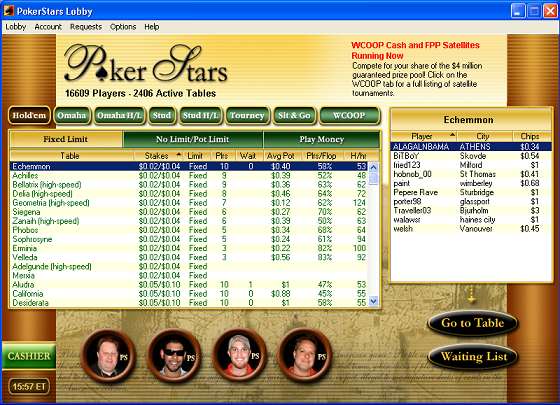Click the table list scrollbar thumb
Viewport: 560px width, 405px height.
(x=373, y=178)
